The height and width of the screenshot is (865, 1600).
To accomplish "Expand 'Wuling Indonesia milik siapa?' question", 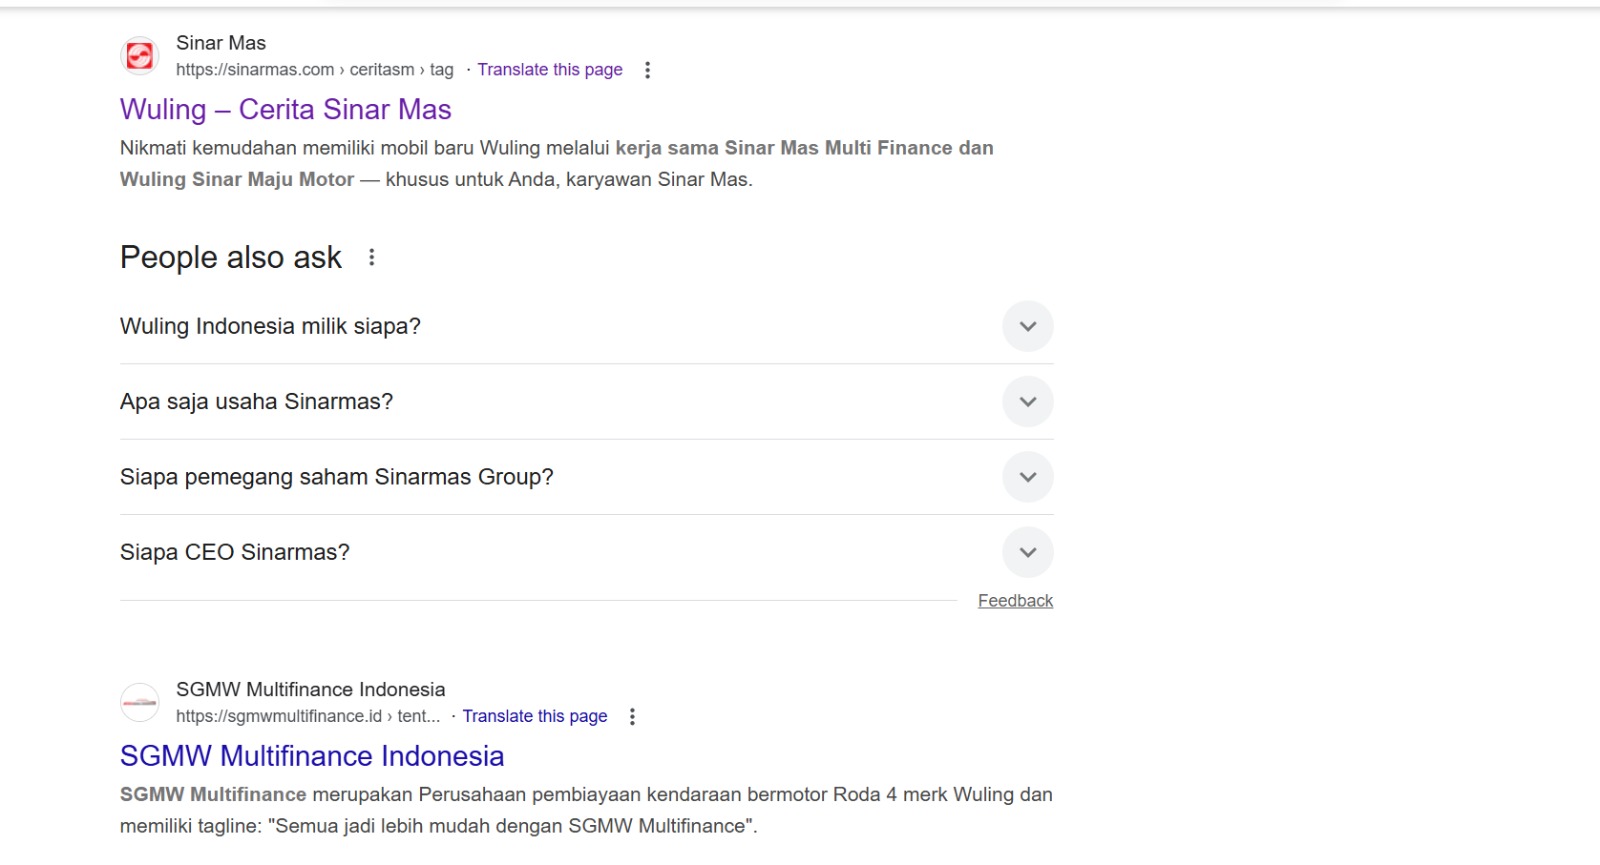I will 587,326.
